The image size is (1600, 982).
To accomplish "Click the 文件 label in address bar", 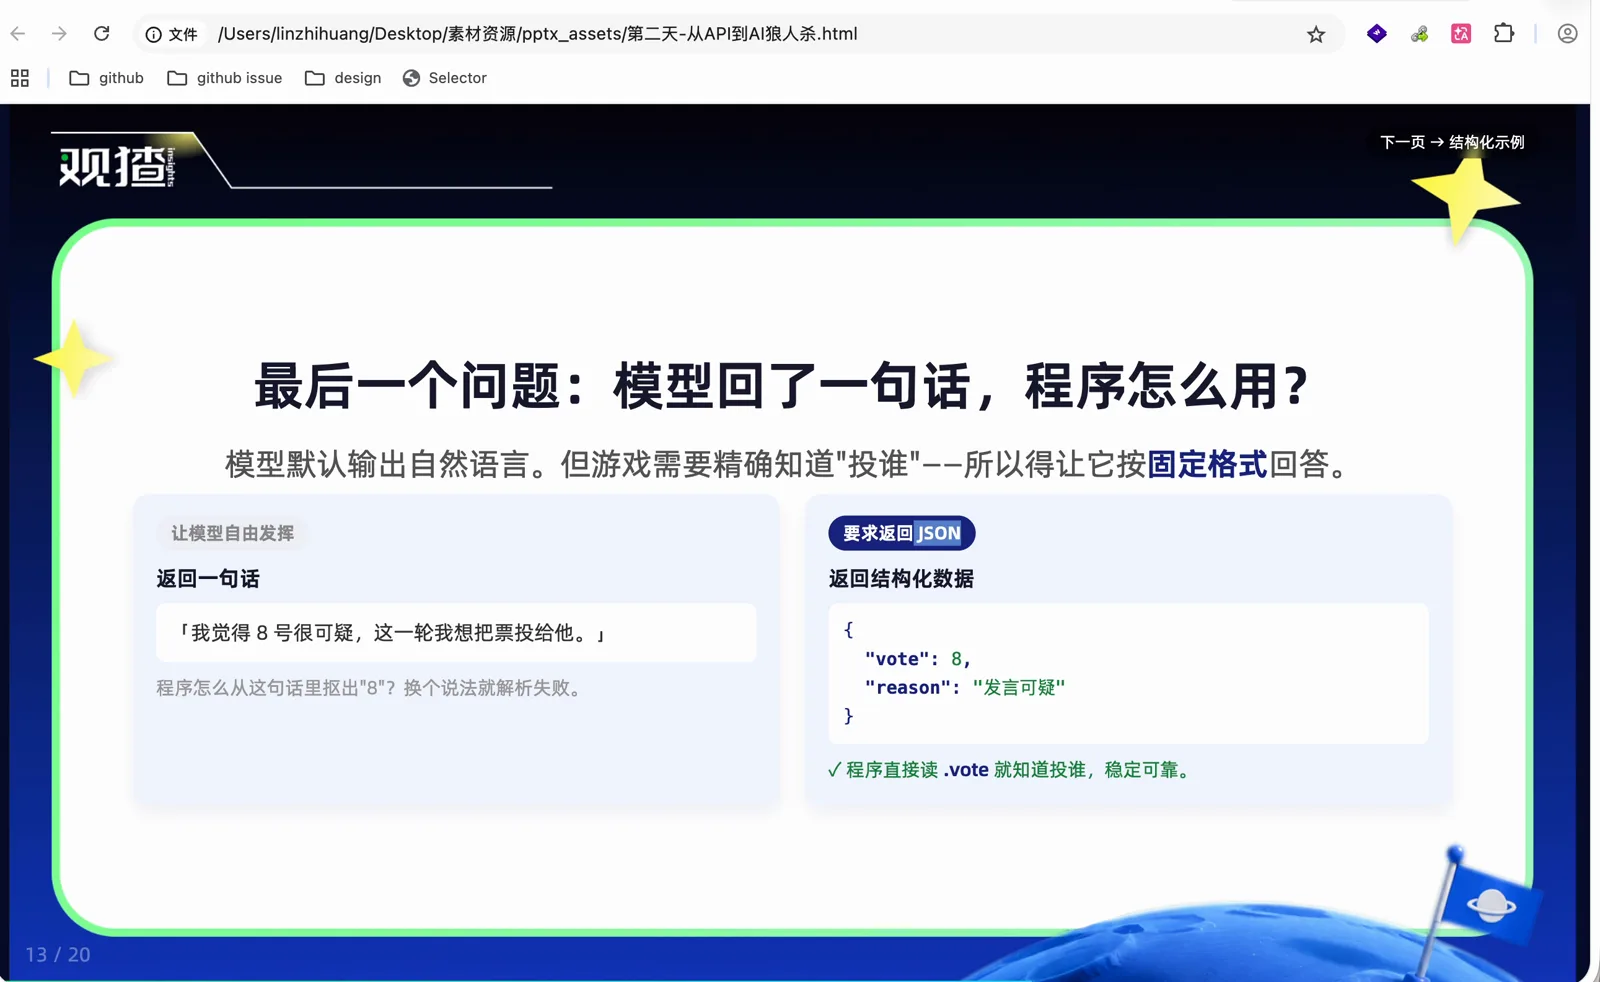I will click(x=183, y=34).
